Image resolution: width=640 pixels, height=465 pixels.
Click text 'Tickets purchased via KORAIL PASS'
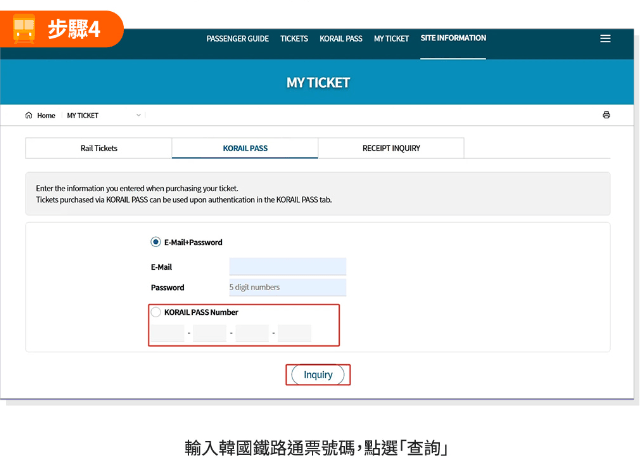pos(92,200)
